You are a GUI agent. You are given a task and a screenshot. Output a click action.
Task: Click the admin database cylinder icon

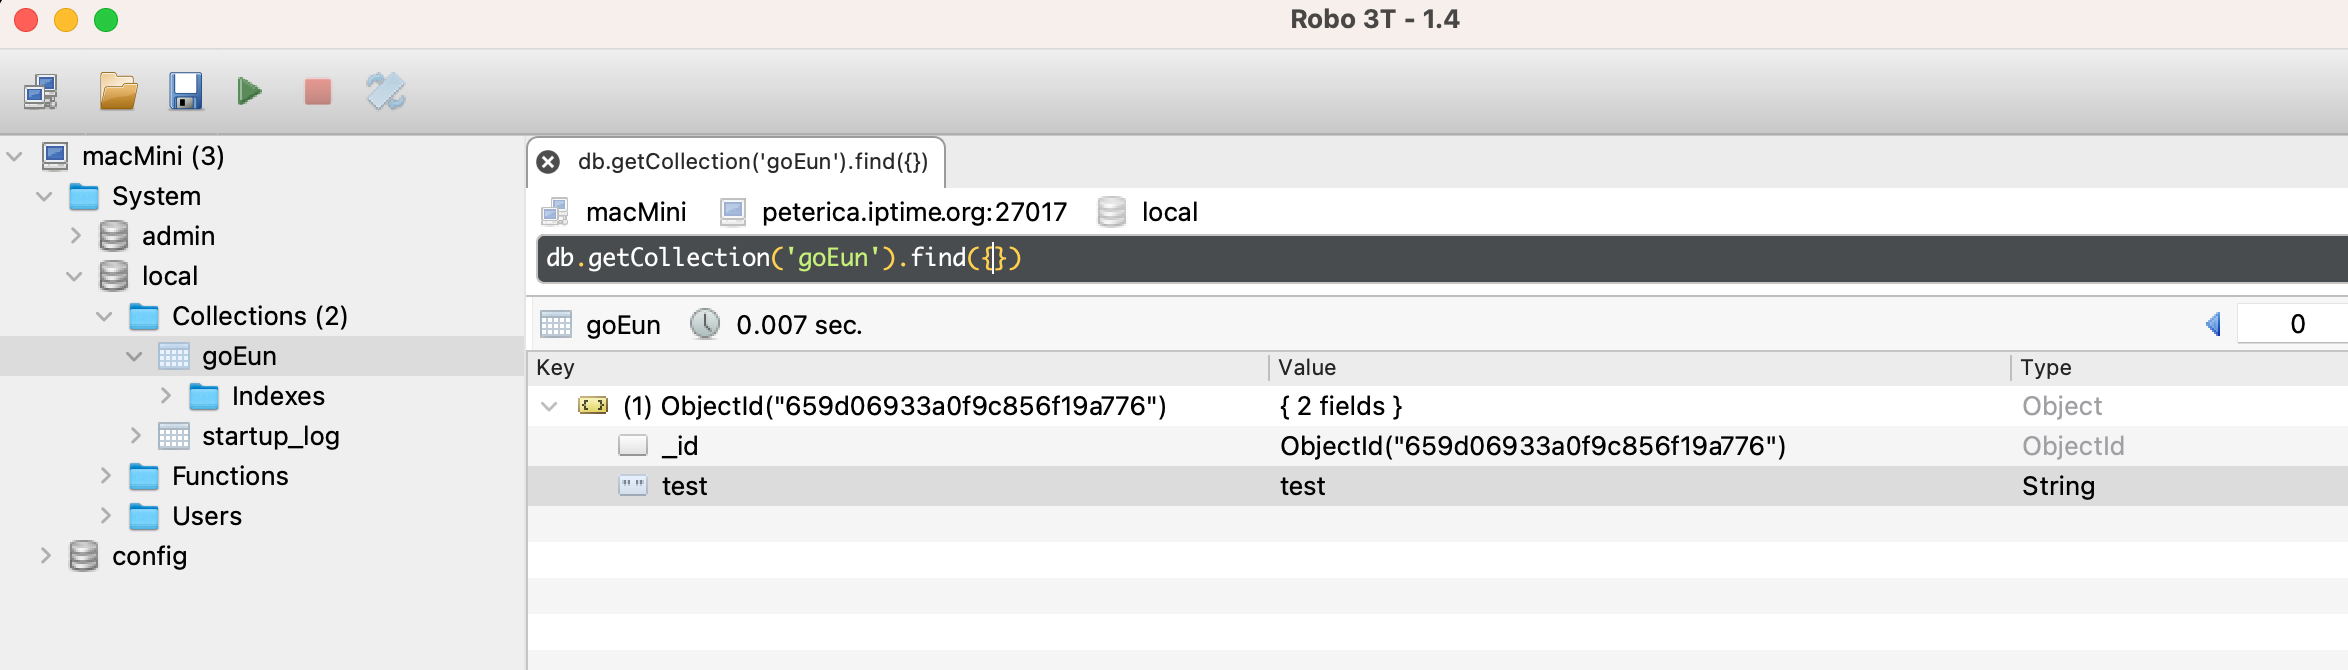[x=114, y=236]
